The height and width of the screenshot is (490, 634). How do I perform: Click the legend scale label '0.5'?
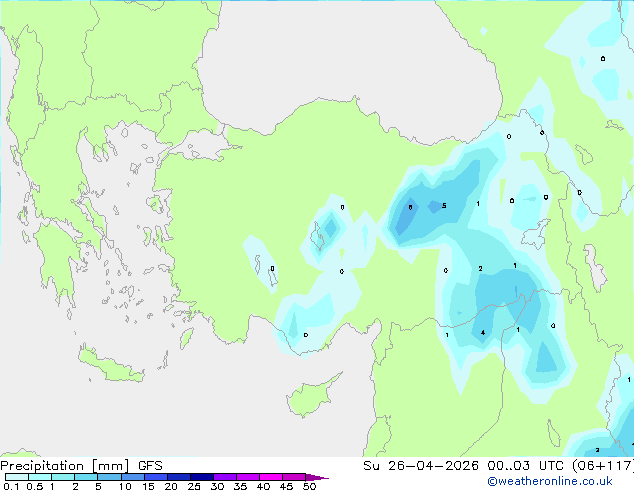[x=34, y=486]
